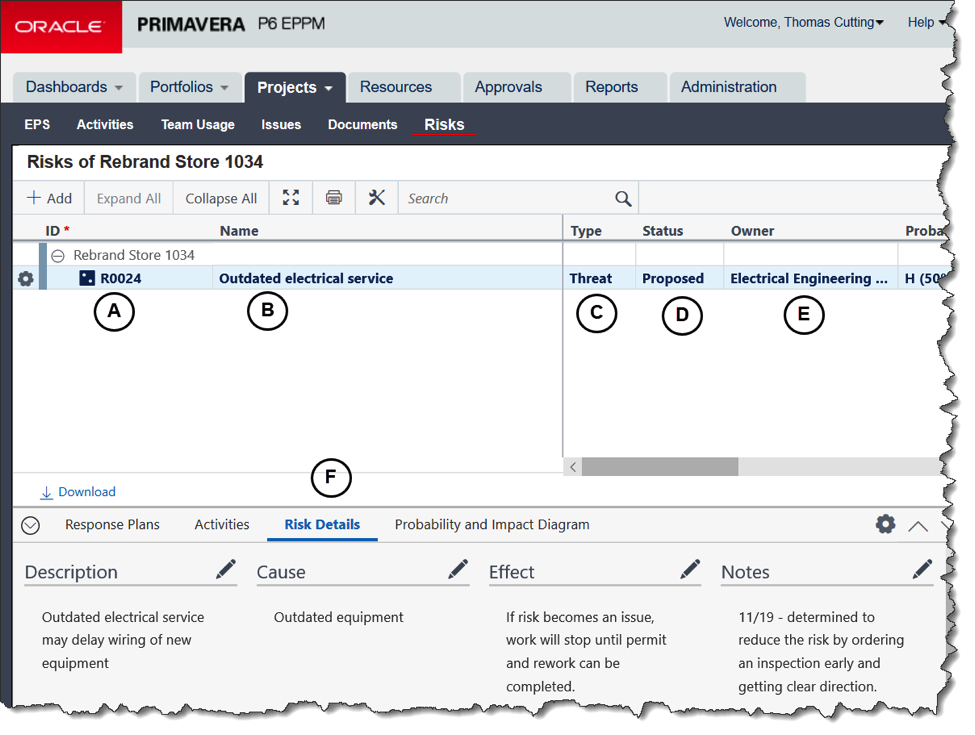Click the Rebrand Store 1034 group row
The image size is (975, 735).
click(x=134, y=256)
